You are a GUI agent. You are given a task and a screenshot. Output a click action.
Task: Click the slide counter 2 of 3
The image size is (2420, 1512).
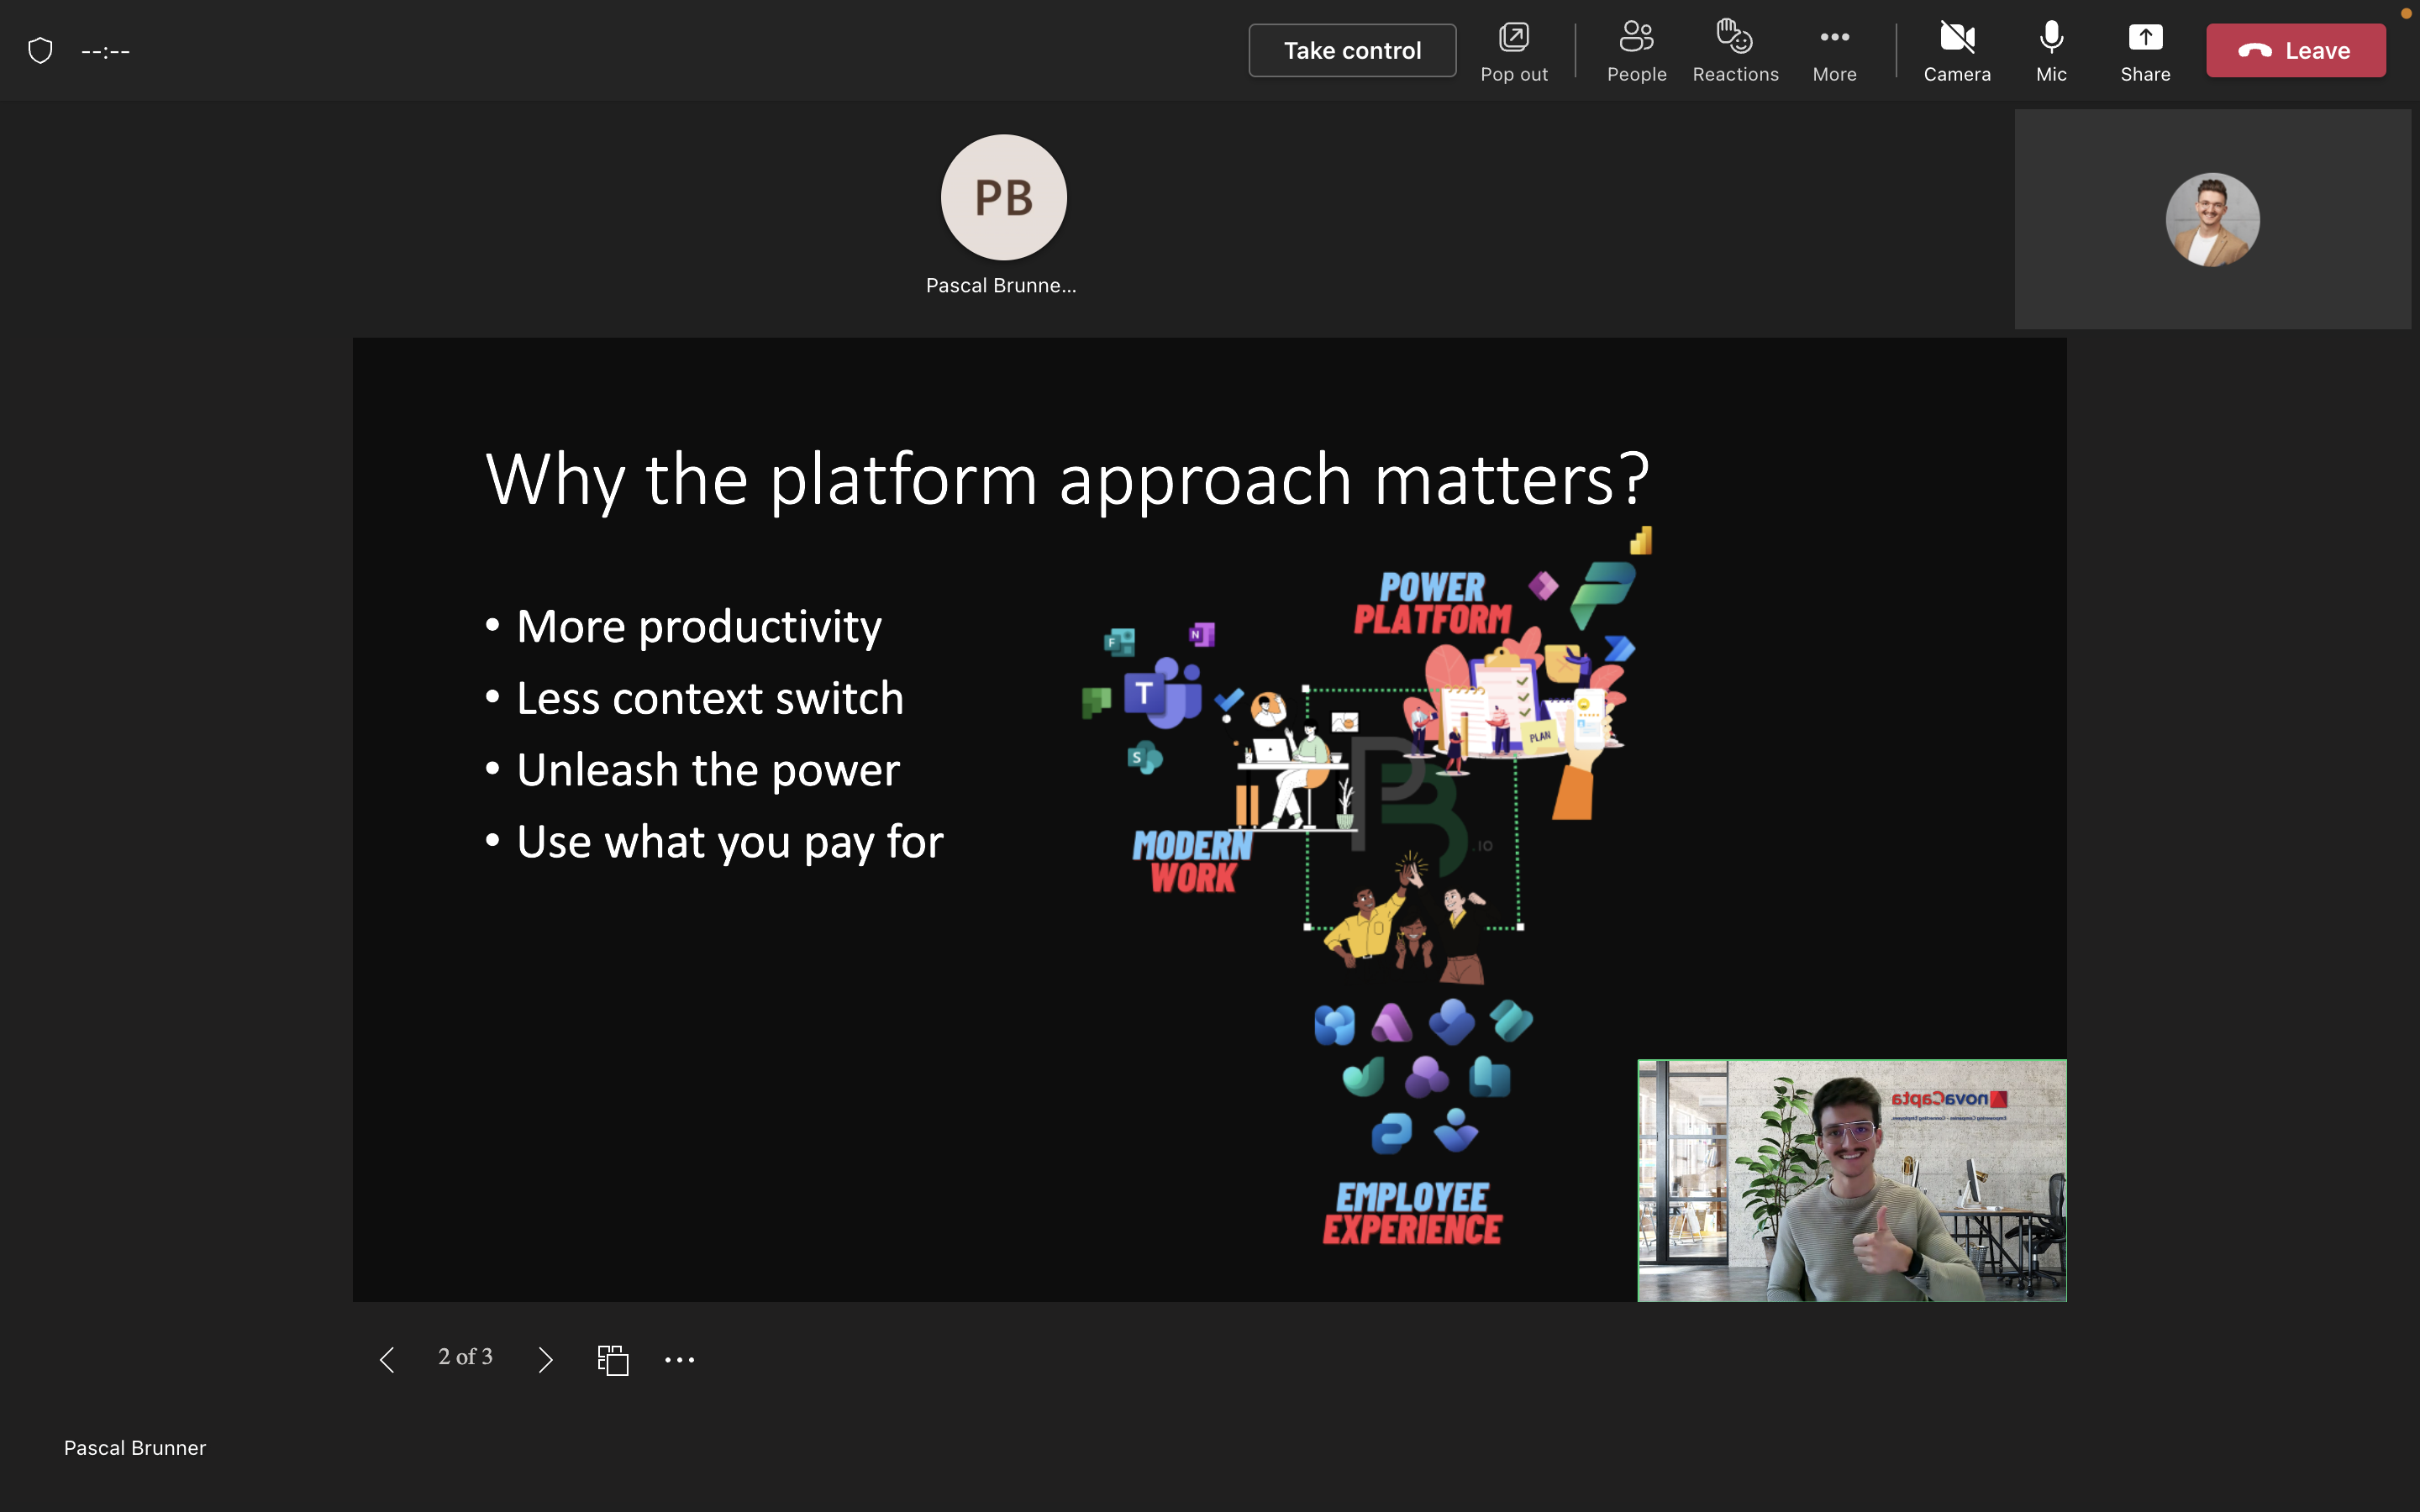click(465, 1357)
